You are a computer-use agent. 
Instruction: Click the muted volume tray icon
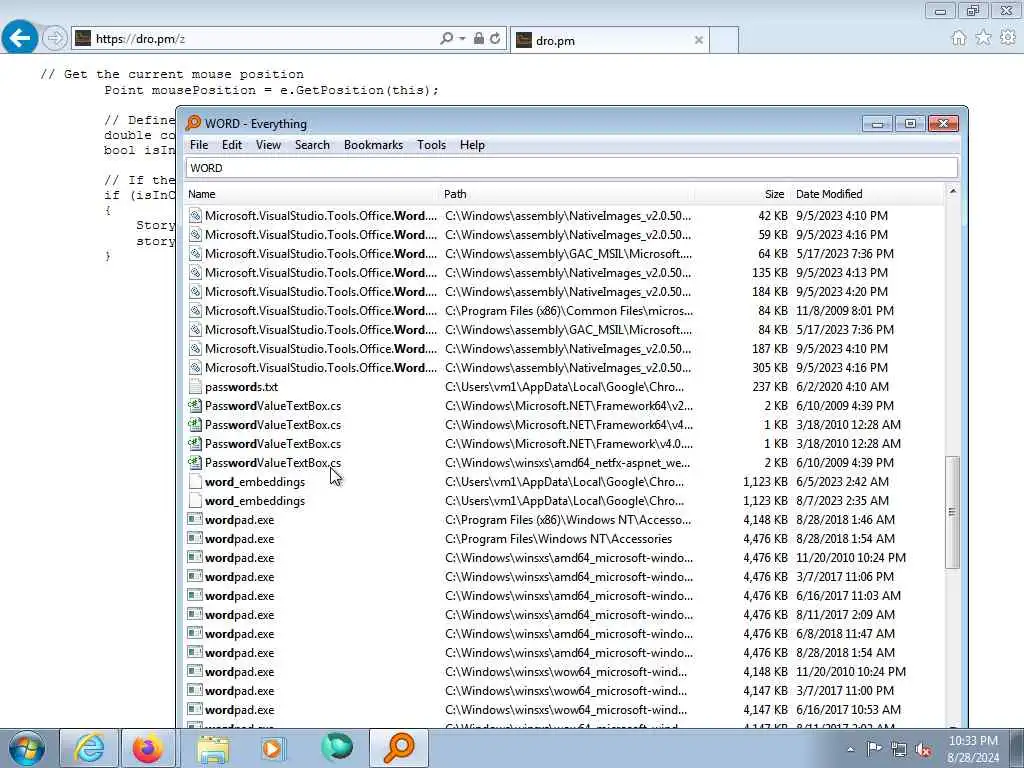coord(923,750)
